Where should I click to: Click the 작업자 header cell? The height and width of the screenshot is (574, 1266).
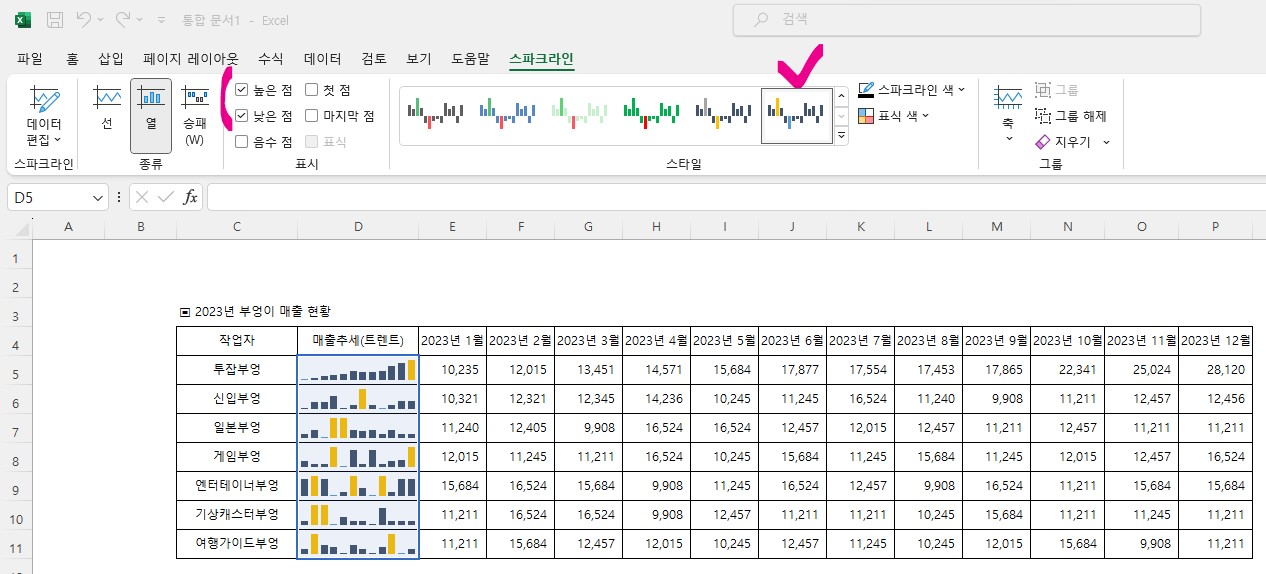[237, 340]
